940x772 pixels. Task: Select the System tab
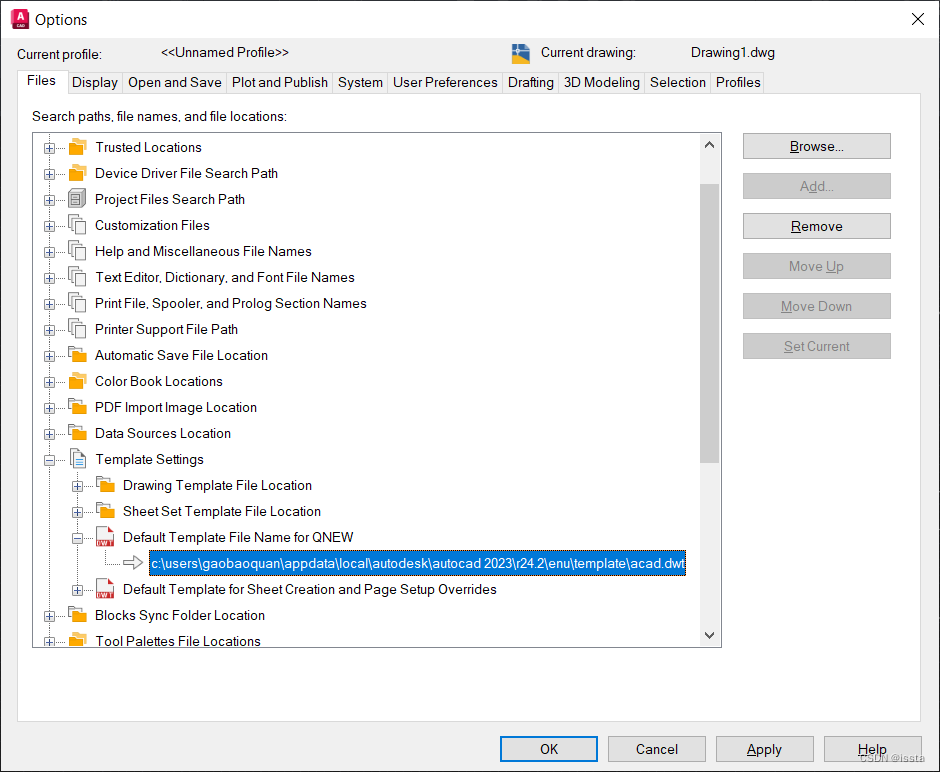(360, 82)
